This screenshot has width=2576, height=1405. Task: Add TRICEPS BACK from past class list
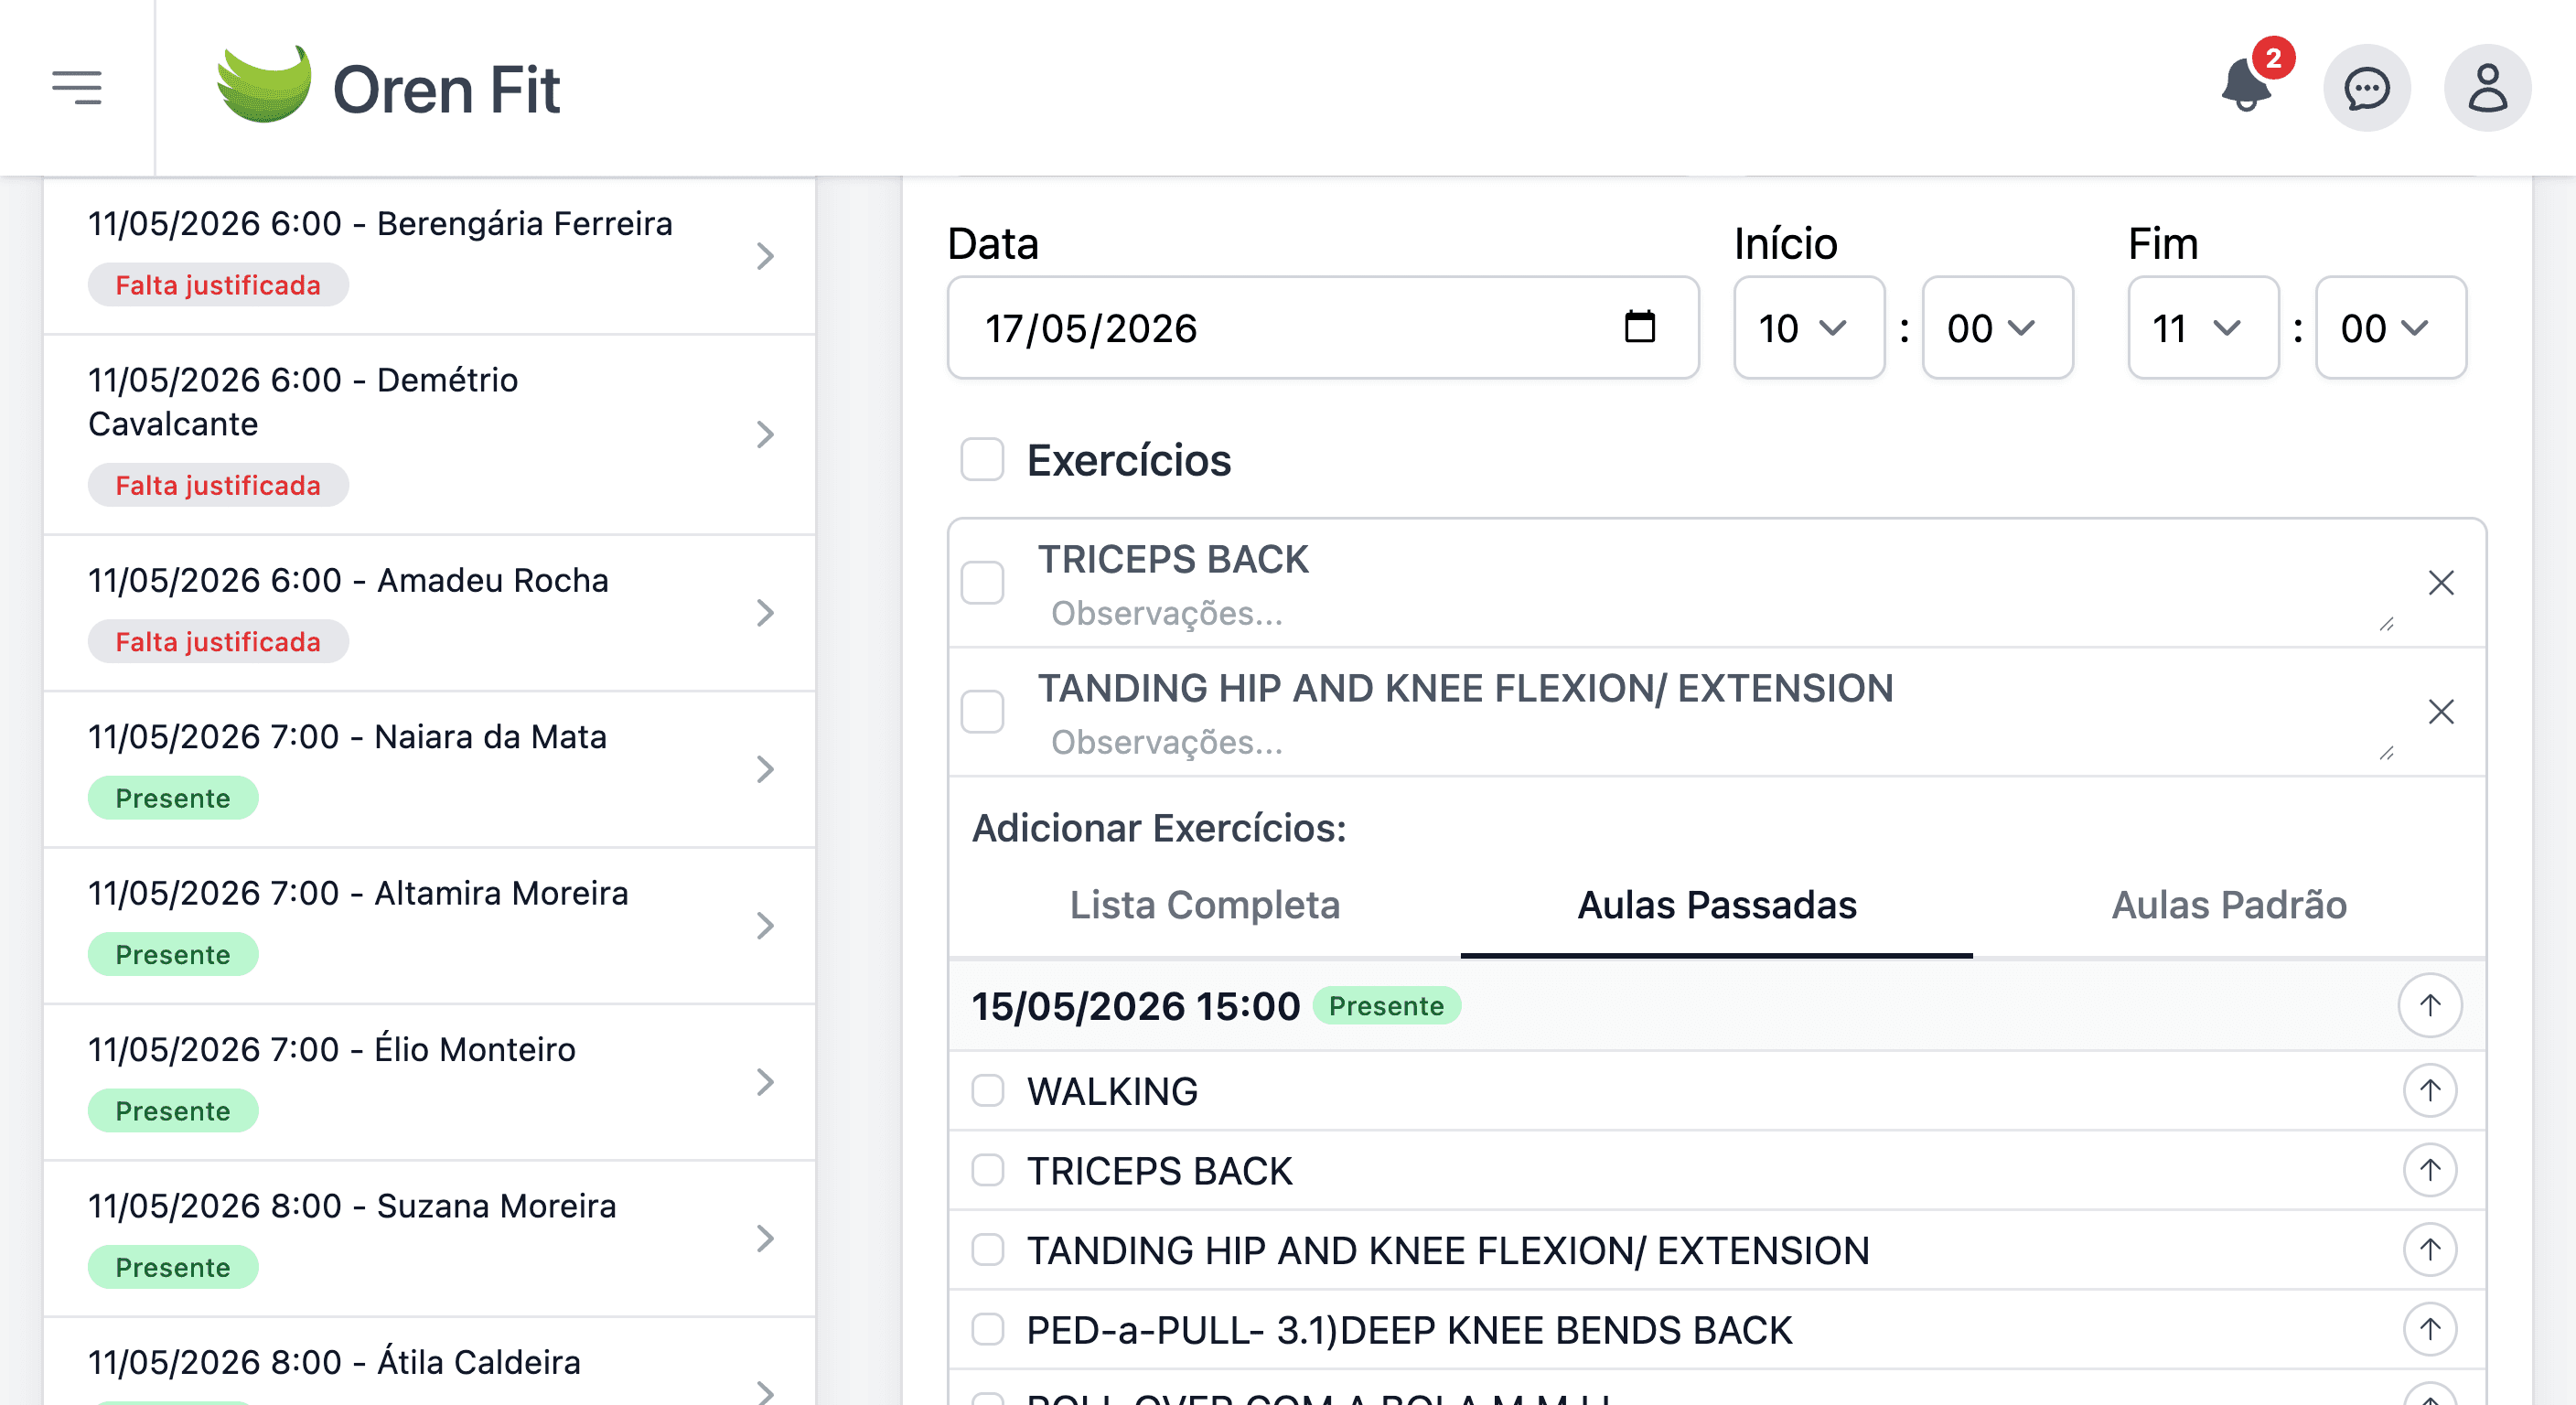tap(2429, 1170)
